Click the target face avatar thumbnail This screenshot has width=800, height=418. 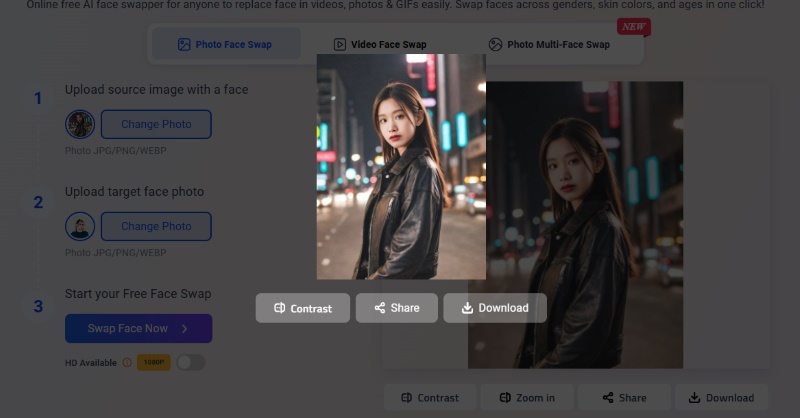point(80,226)
